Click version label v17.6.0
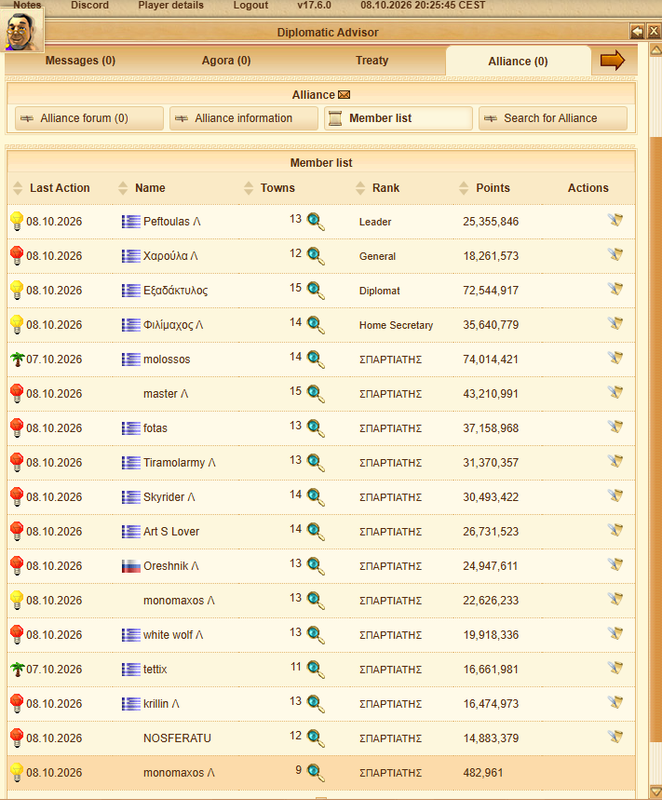This screenshot has height=800, width=662. (314, 5)
